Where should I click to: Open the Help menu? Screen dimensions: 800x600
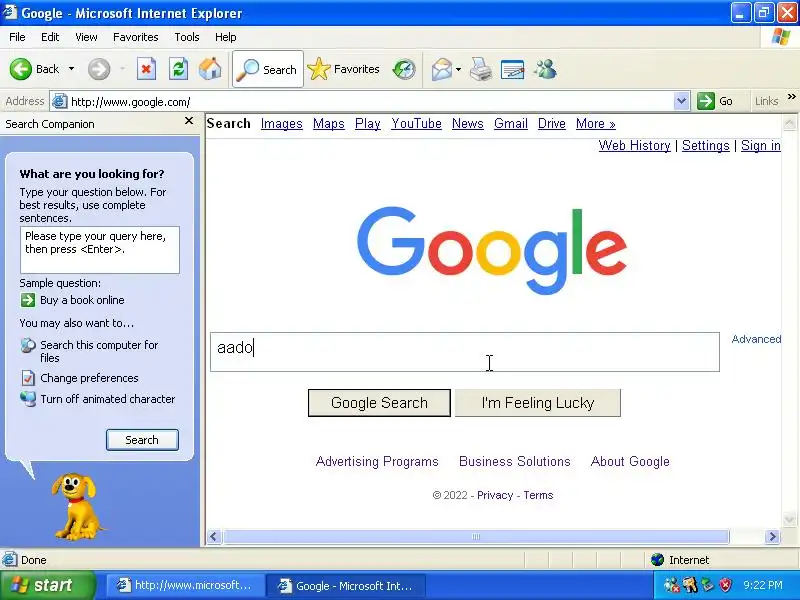tap(226, 37)
